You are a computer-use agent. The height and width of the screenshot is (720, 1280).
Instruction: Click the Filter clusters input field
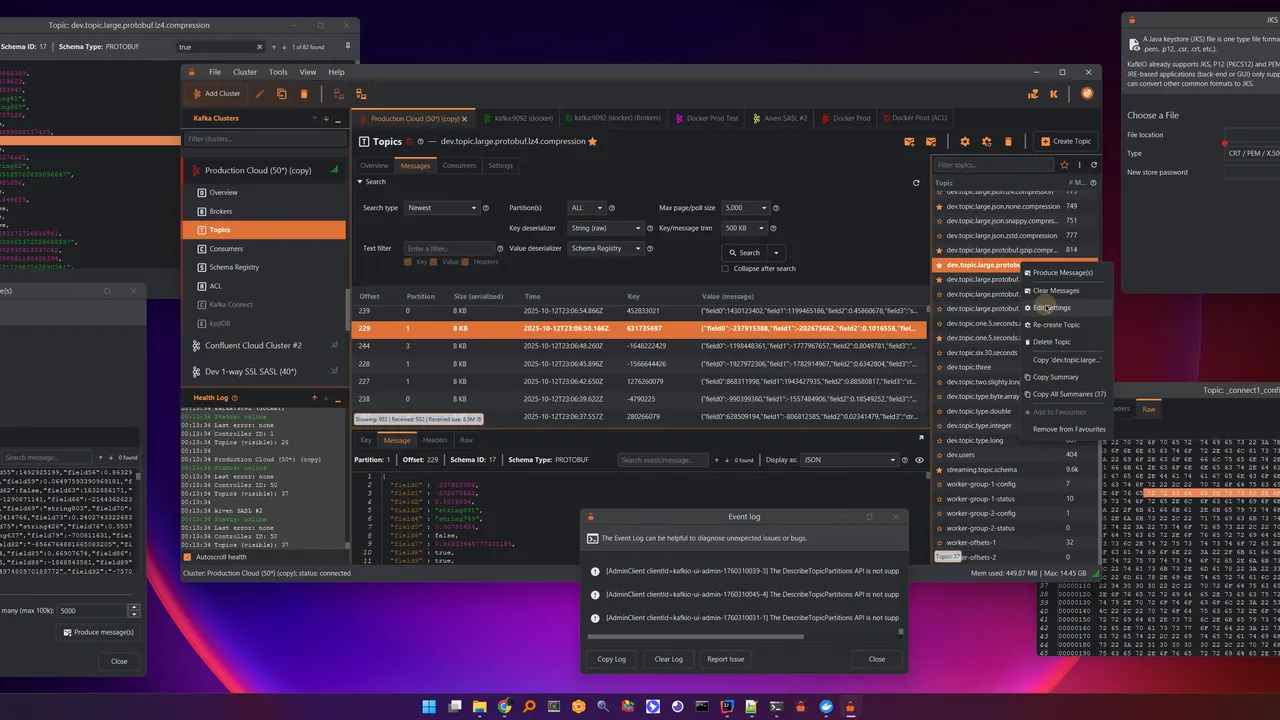263,139
